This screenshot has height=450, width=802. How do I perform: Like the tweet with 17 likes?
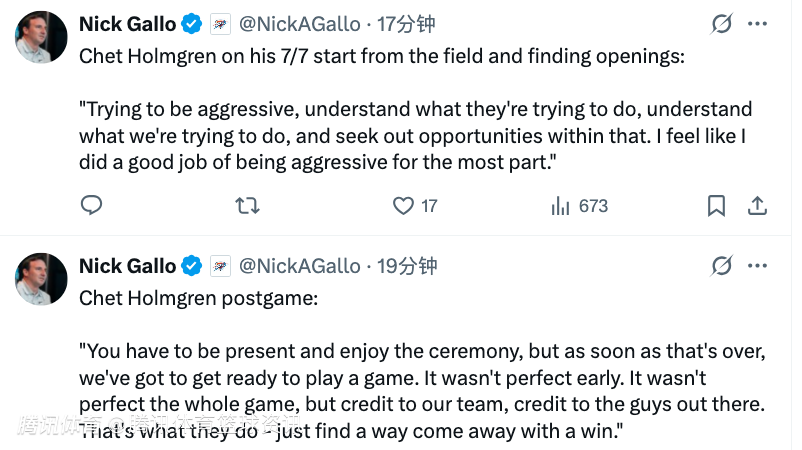(x=403, y=206)
